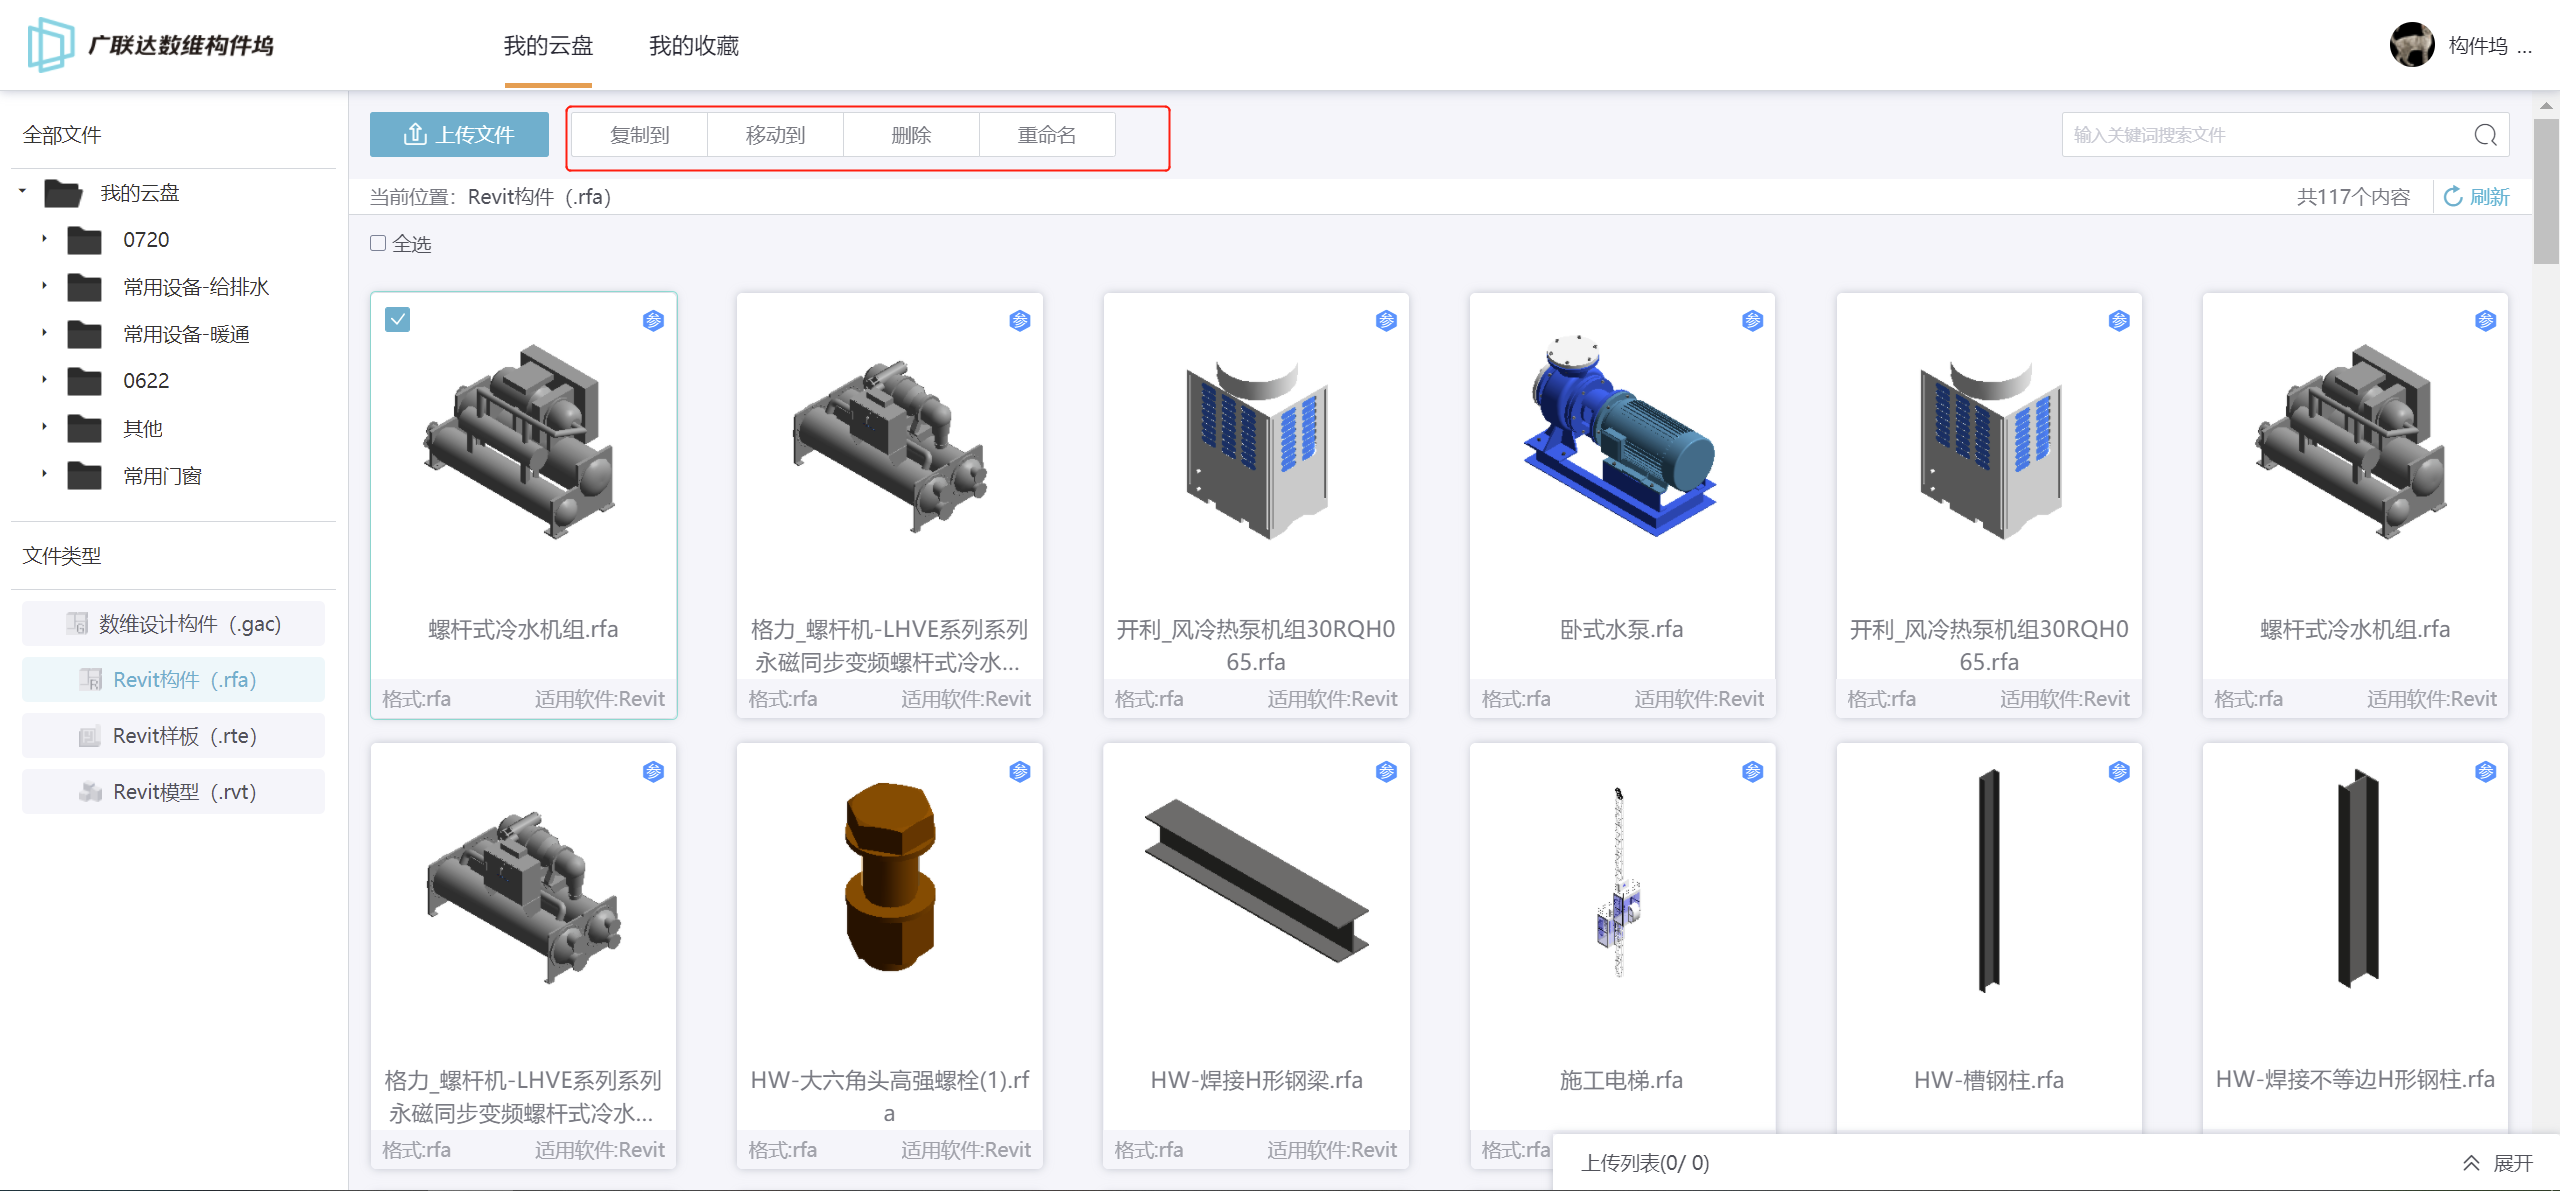This screenshot has height=1191, width=2560.
Task: Collapse the 我的云盘 tree node arrow
Action: coord(22,190)
